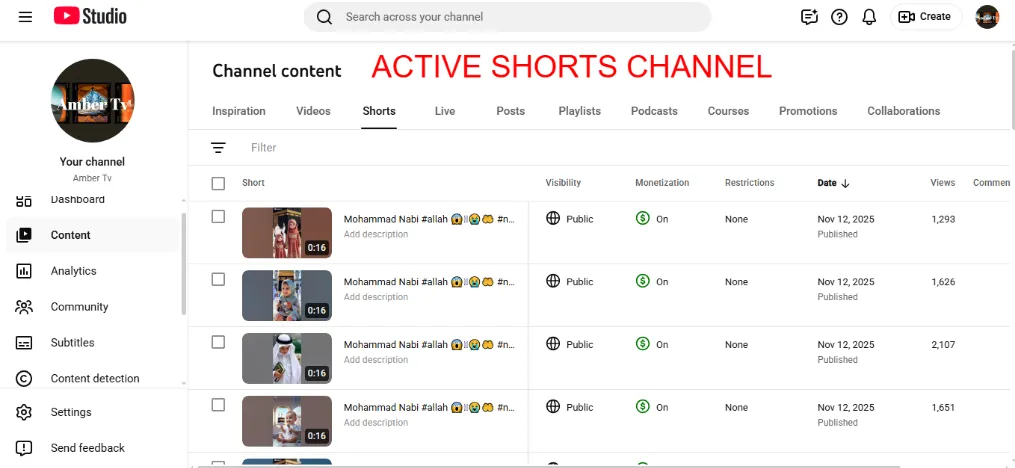Click the Send feedback icon
The image size is (1015, 468).
click(x=23, y=448)
